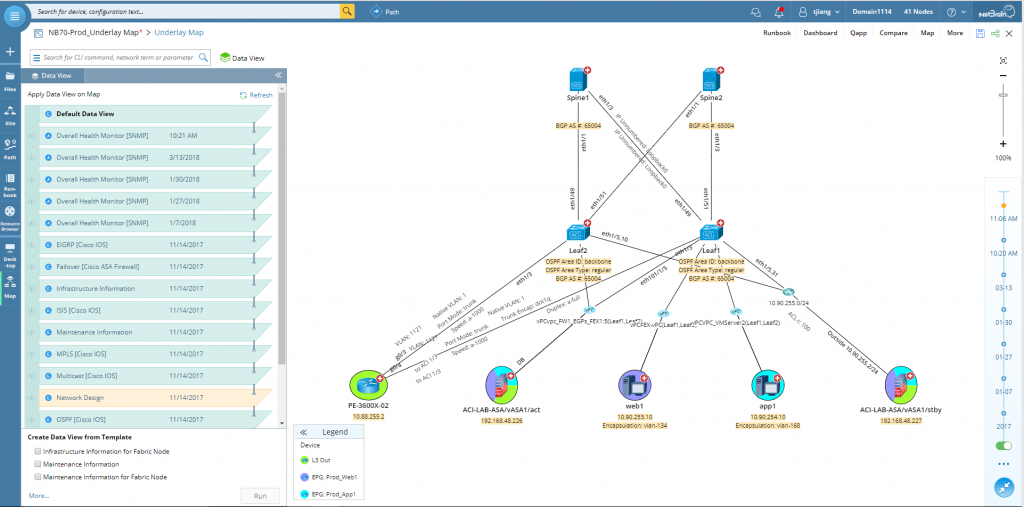The width and height of the screenshot is (1024, 507).
Task: Open the More menu
Action: pyautogui.click(x=955, y=33)
